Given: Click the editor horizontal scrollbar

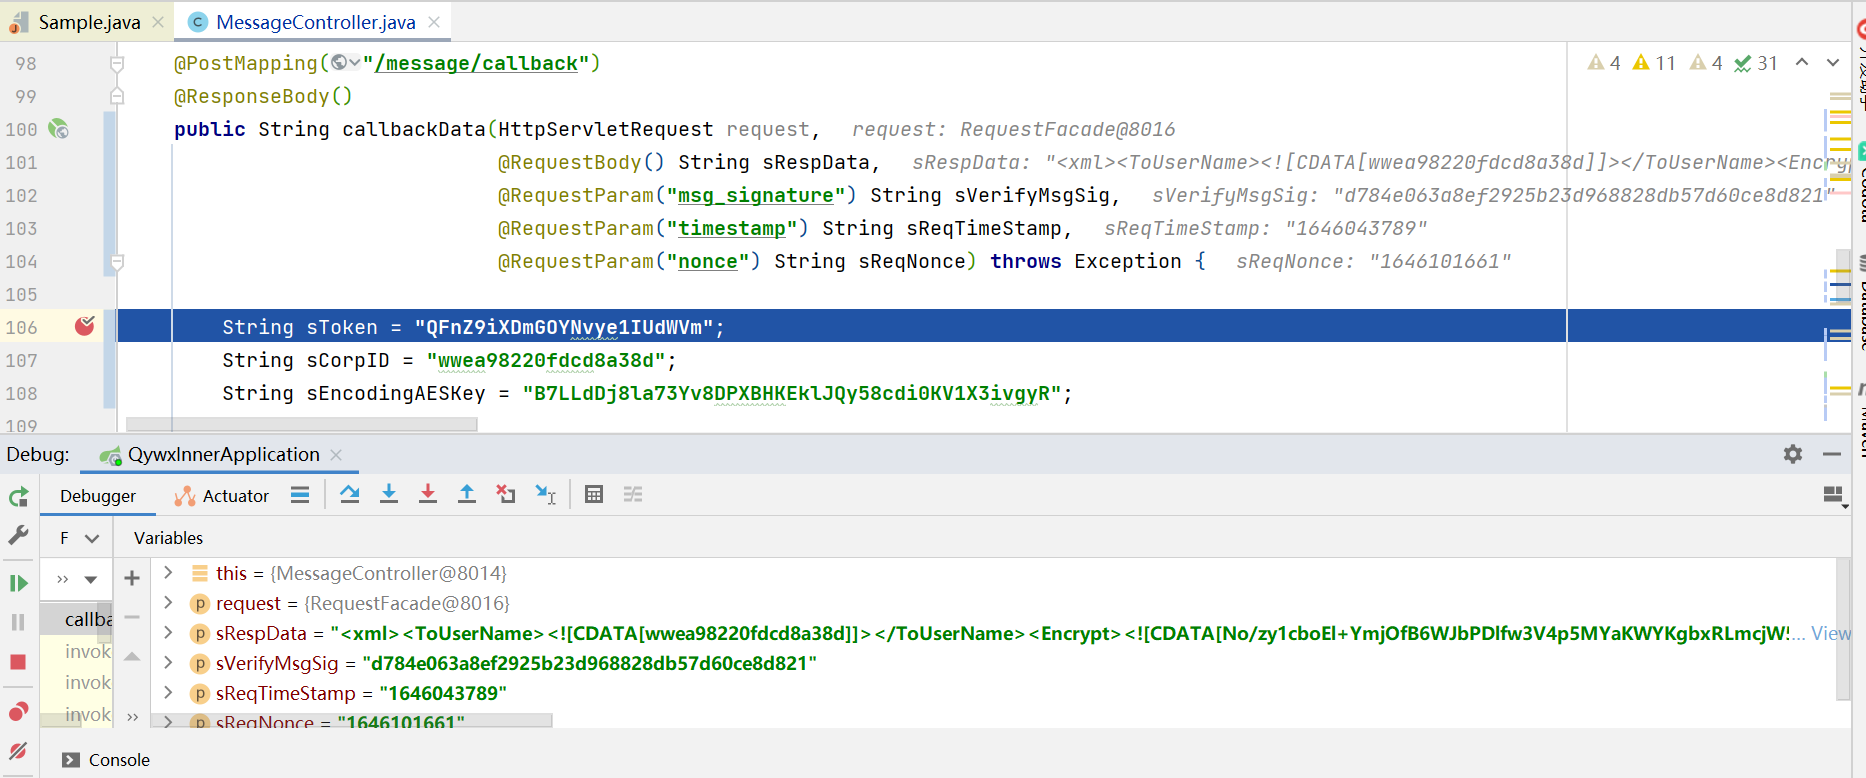Looking at the screenshot, I should (x=302, y=424).
